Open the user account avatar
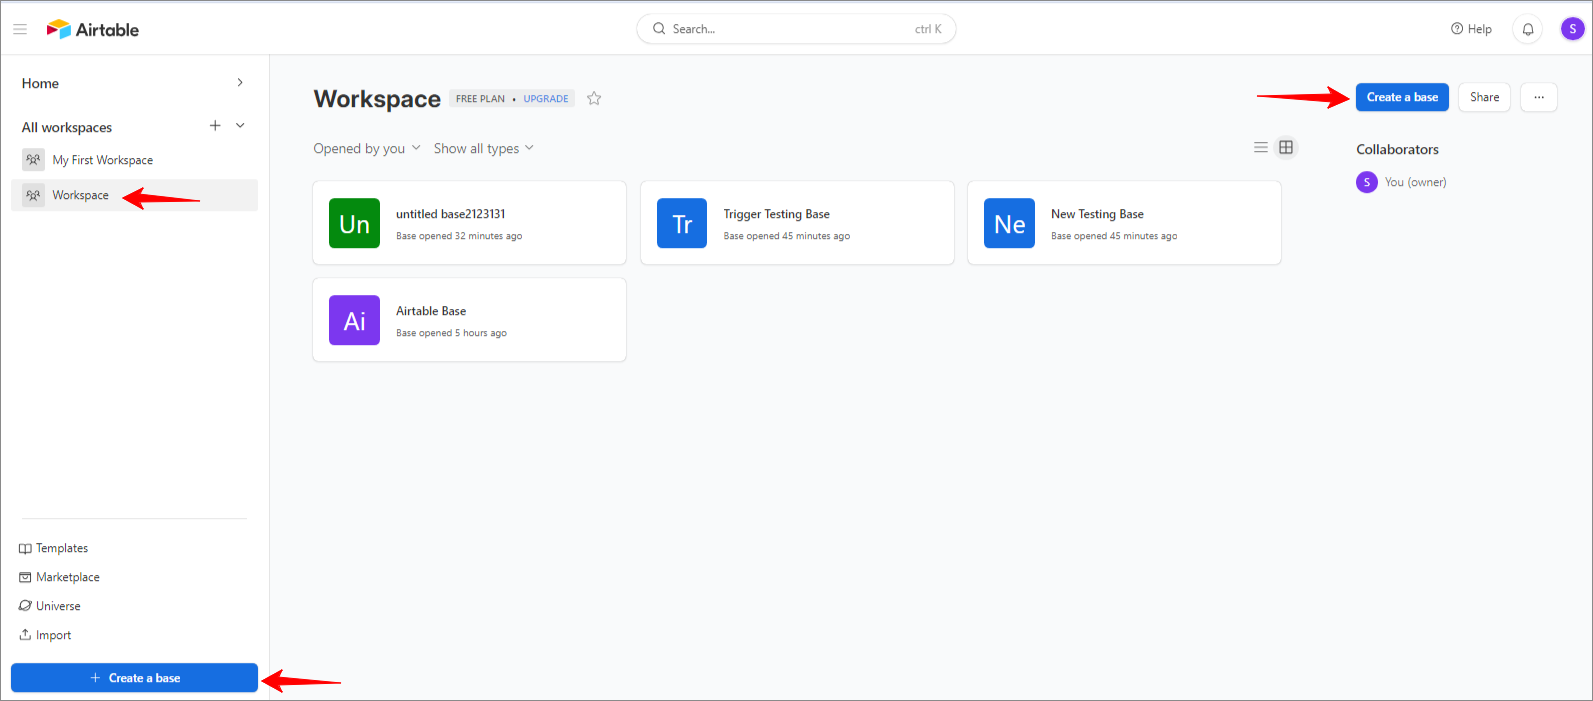 [1572, 29]
